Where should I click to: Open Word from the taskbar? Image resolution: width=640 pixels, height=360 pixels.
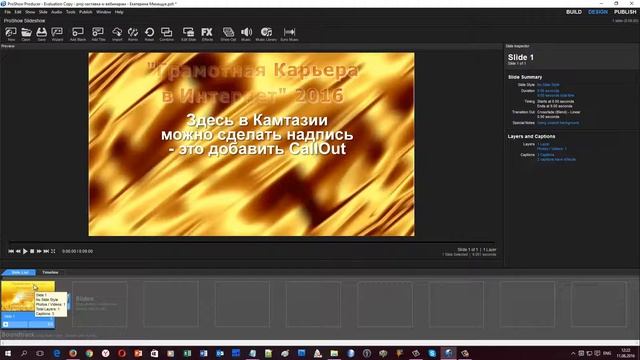204,353
